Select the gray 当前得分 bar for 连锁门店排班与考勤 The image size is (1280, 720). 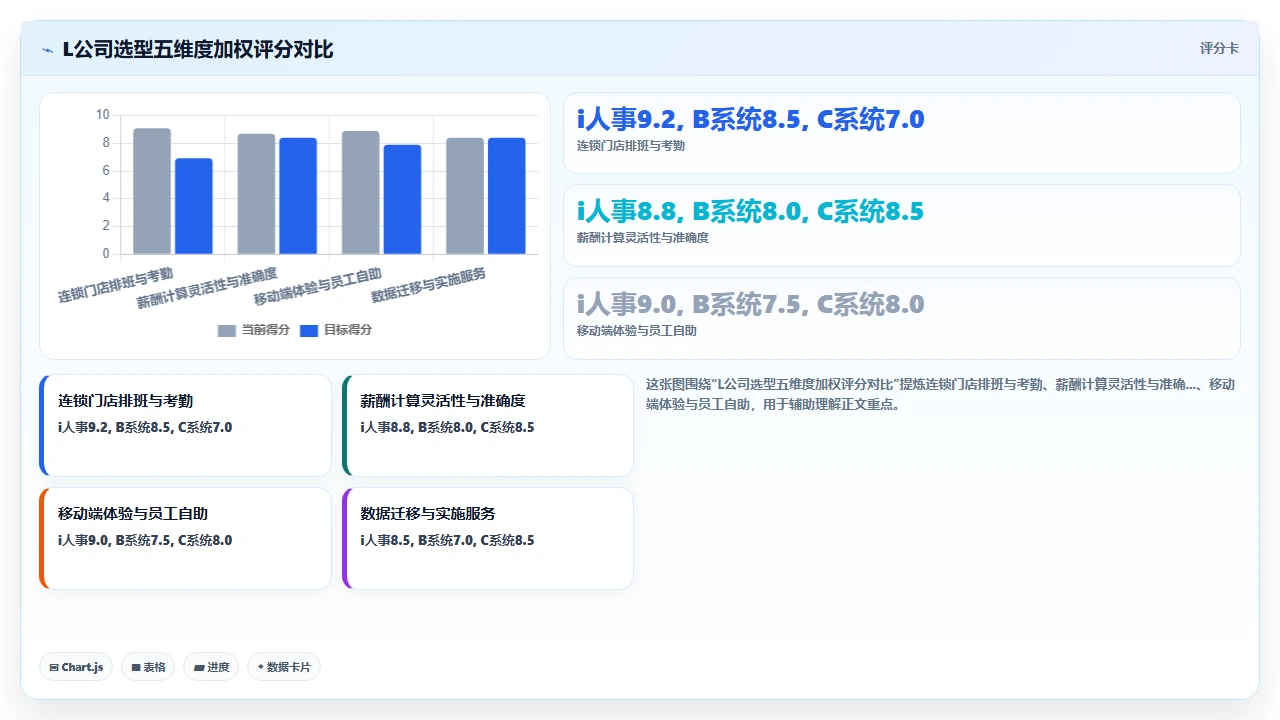tap(152, 191)
